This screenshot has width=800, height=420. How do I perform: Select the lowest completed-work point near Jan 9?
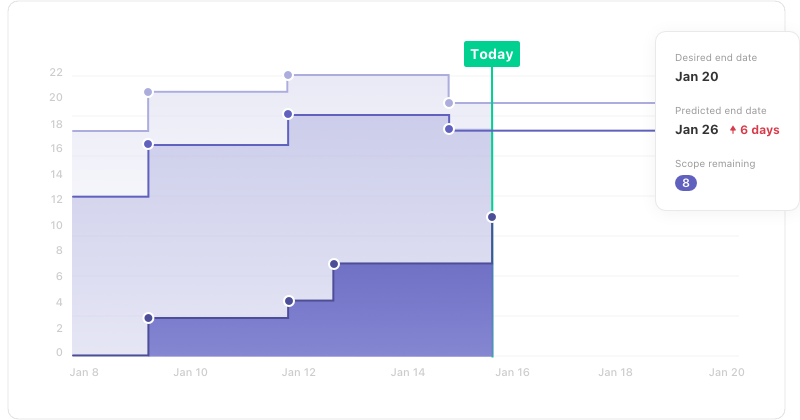coord(148,318)
